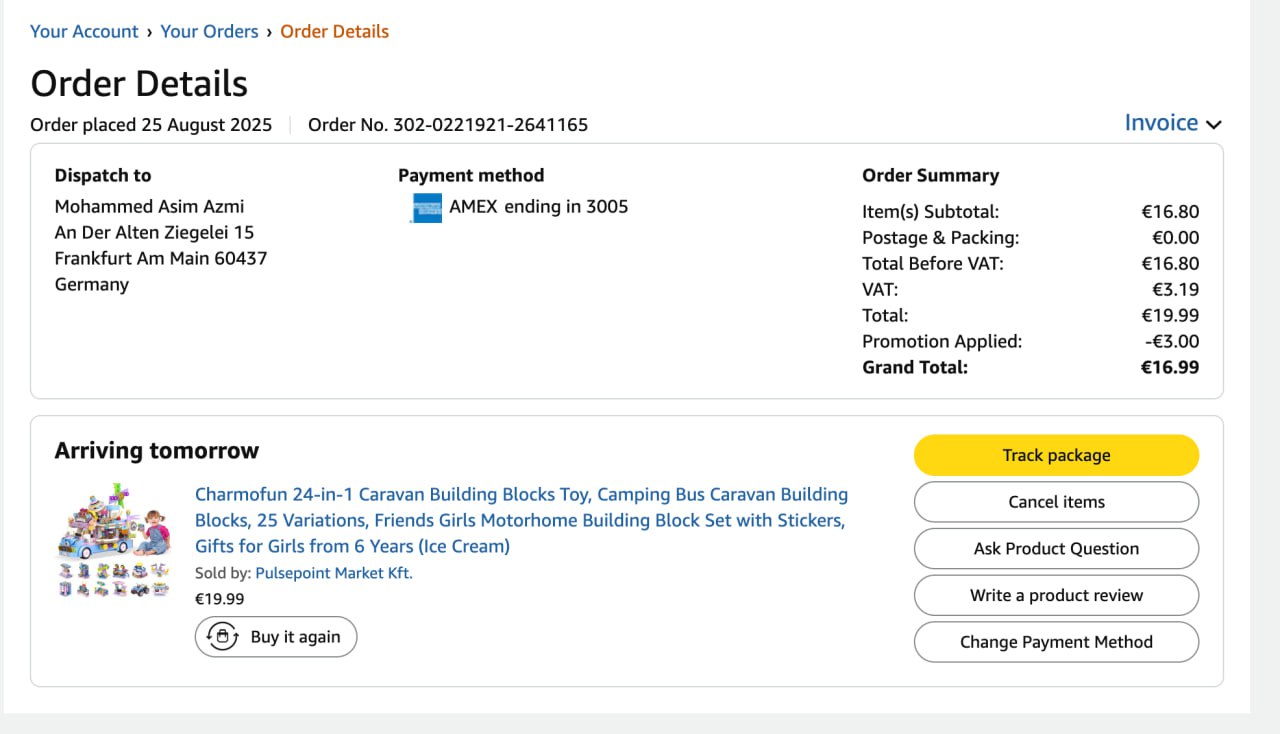Click the Grand Total amount €16.99
The height and width of the screenshot is (734, 1280).
[1169, 367]
